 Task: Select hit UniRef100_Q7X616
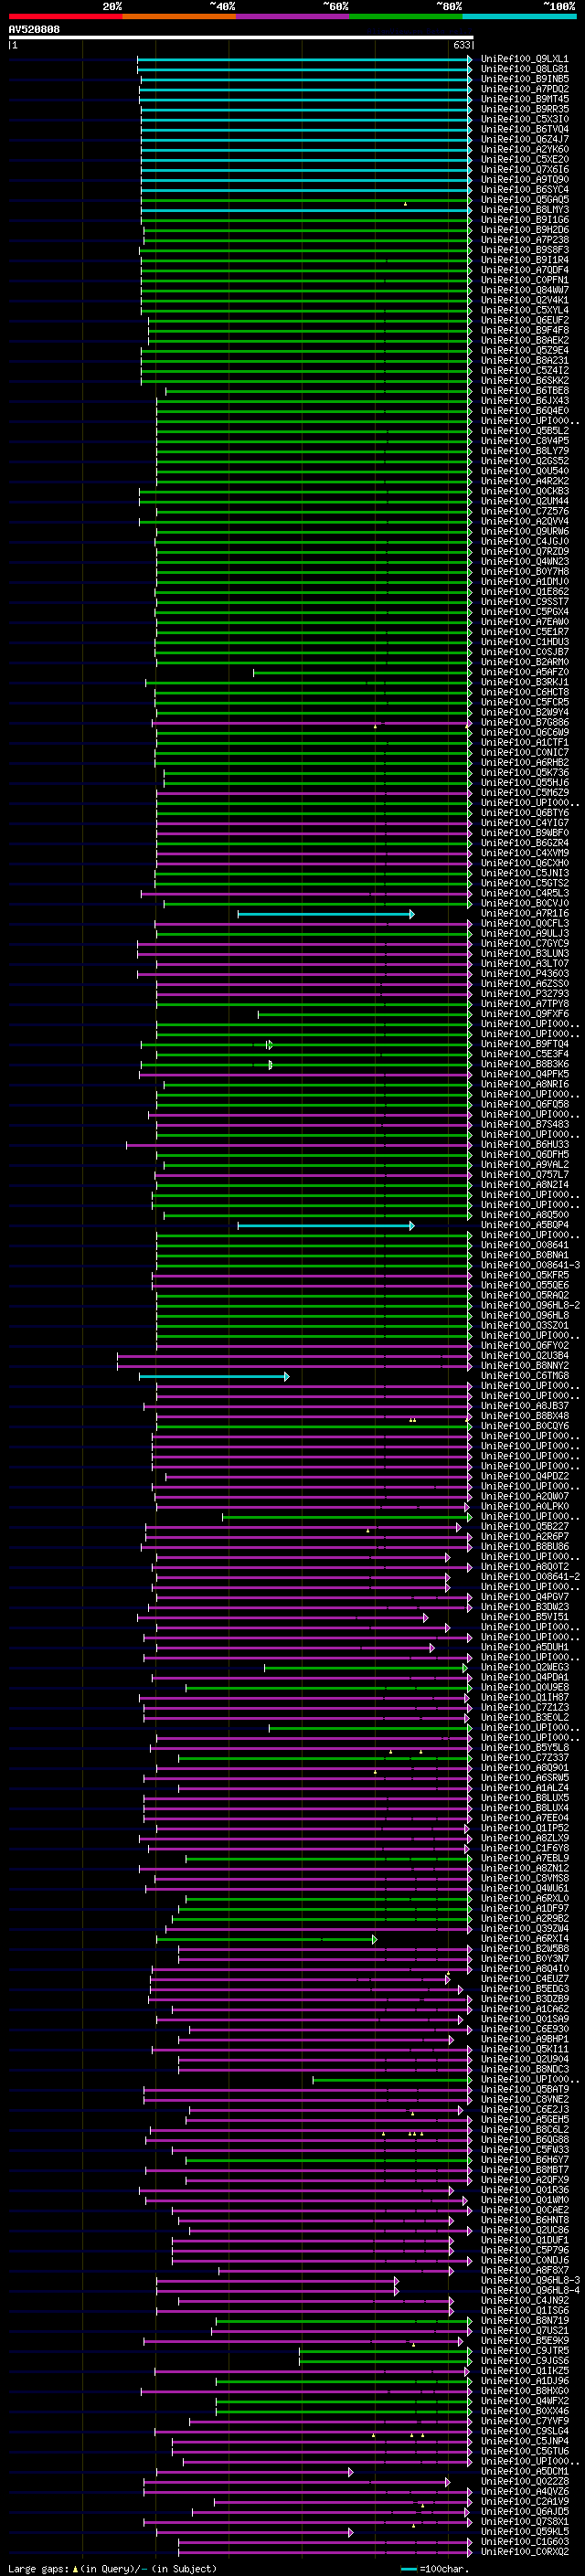pyautogui.click(x=525, y=170)
